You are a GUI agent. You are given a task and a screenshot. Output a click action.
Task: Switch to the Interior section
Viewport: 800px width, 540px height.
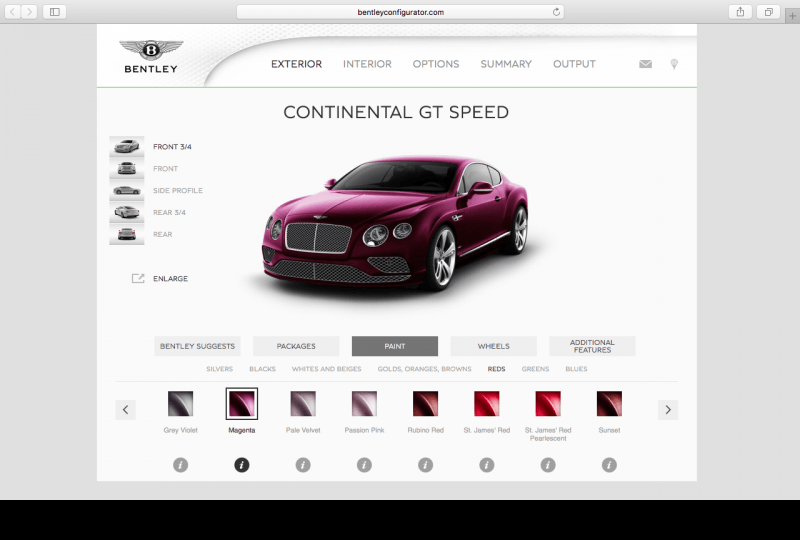click(367, 64)
